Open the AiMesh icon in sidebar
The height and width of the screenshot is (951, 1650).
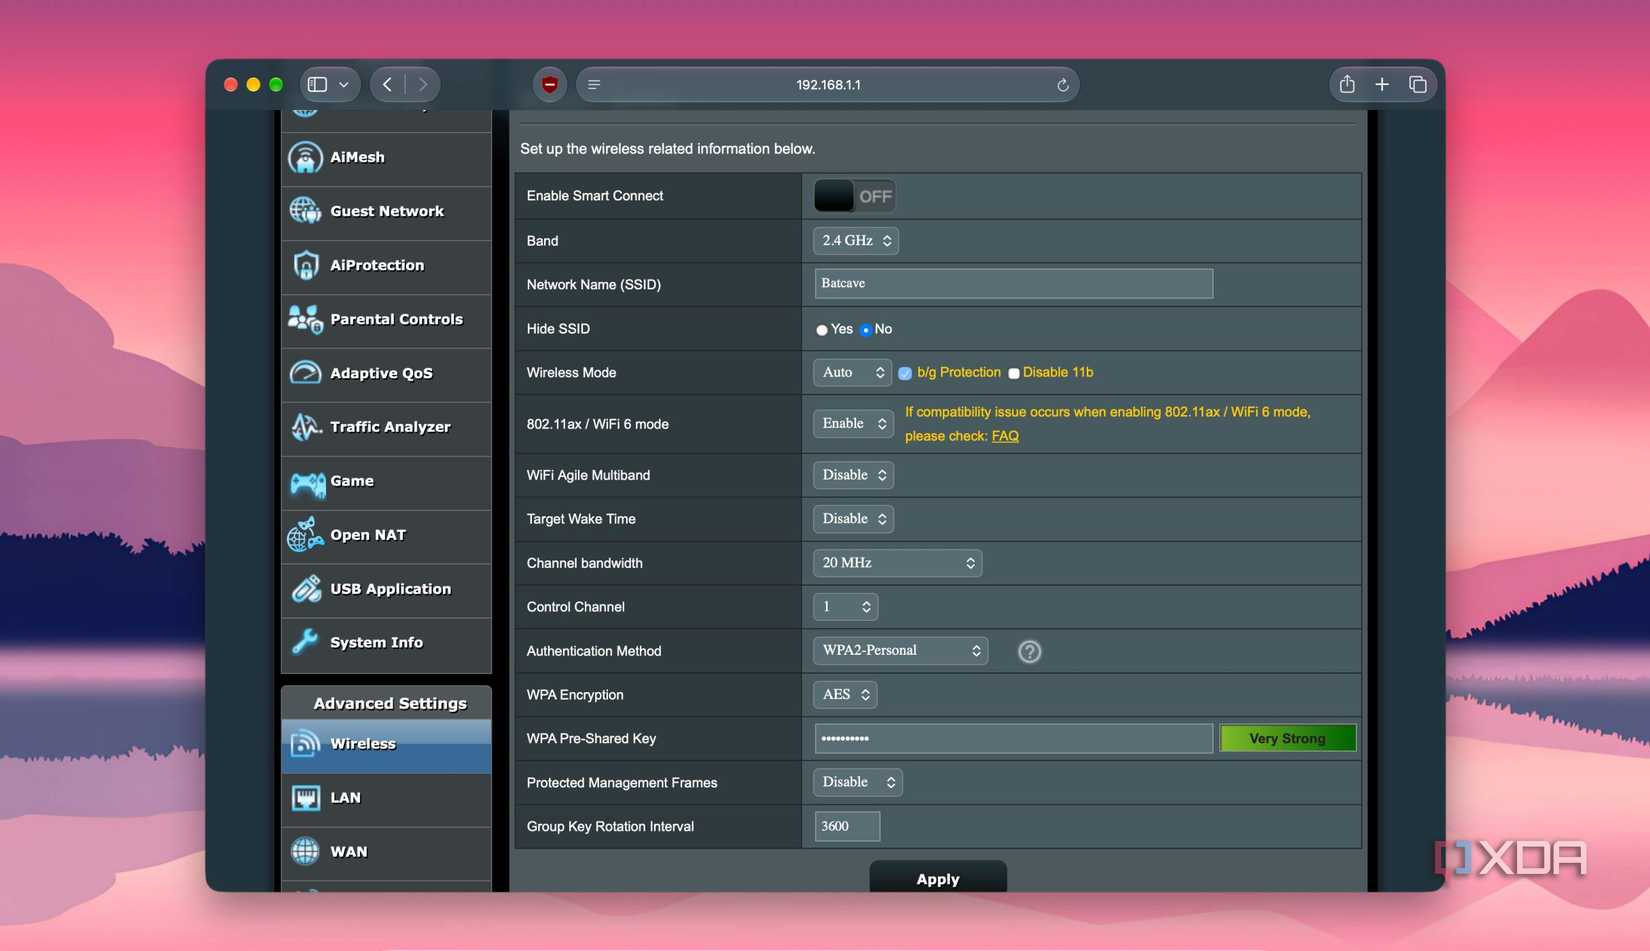coord(305,157)
